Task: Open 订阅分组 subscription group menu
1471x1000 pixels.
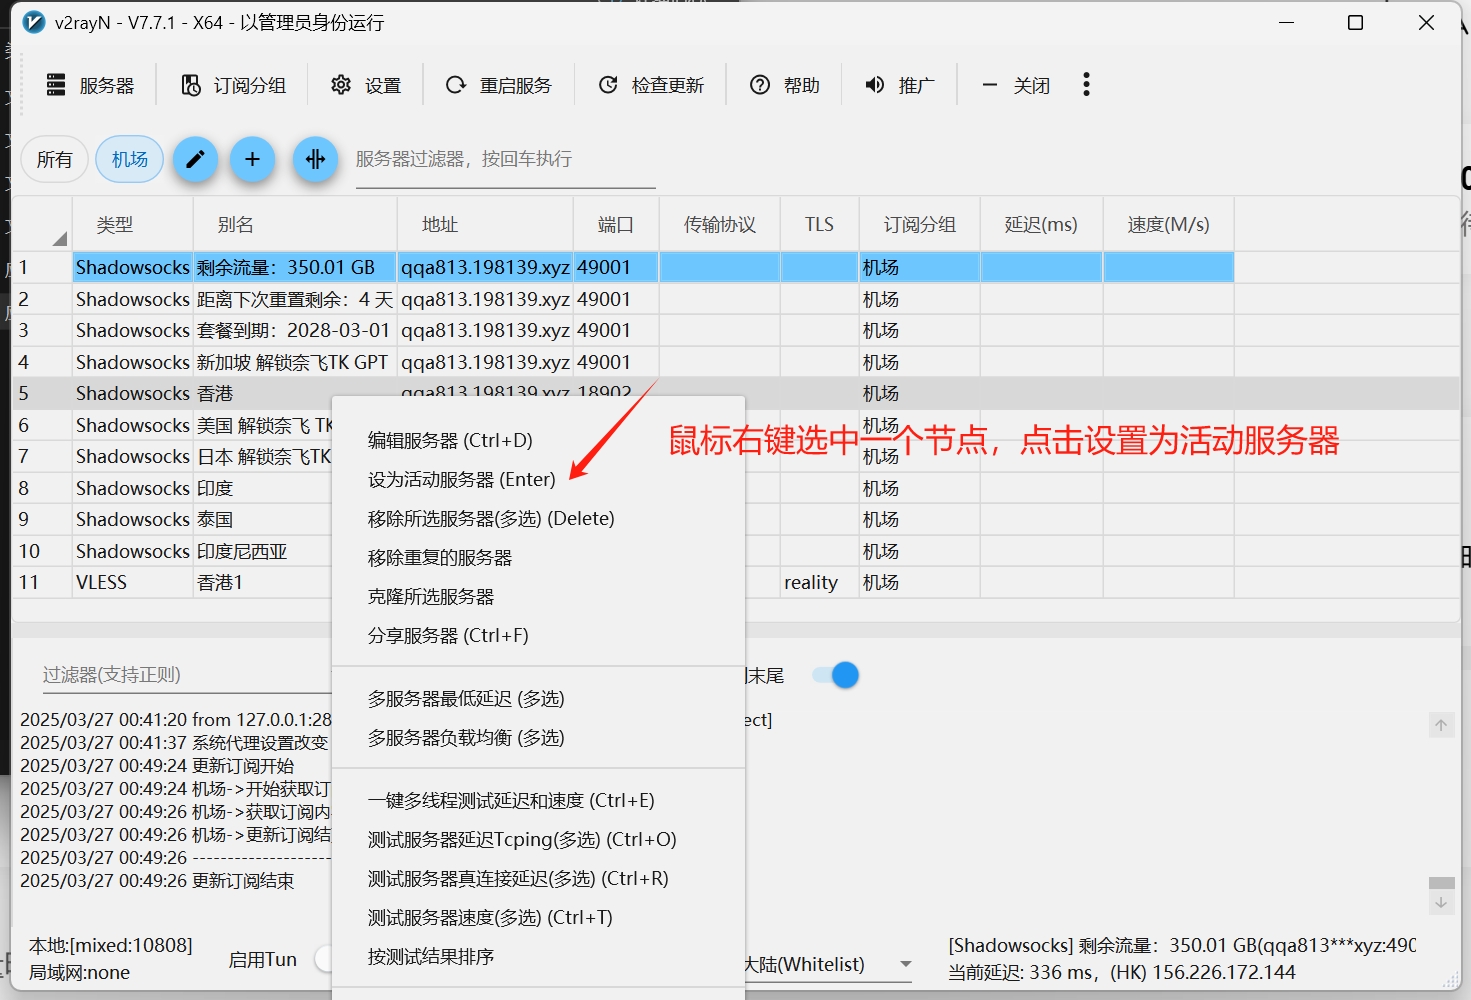Action: point(233,86)
